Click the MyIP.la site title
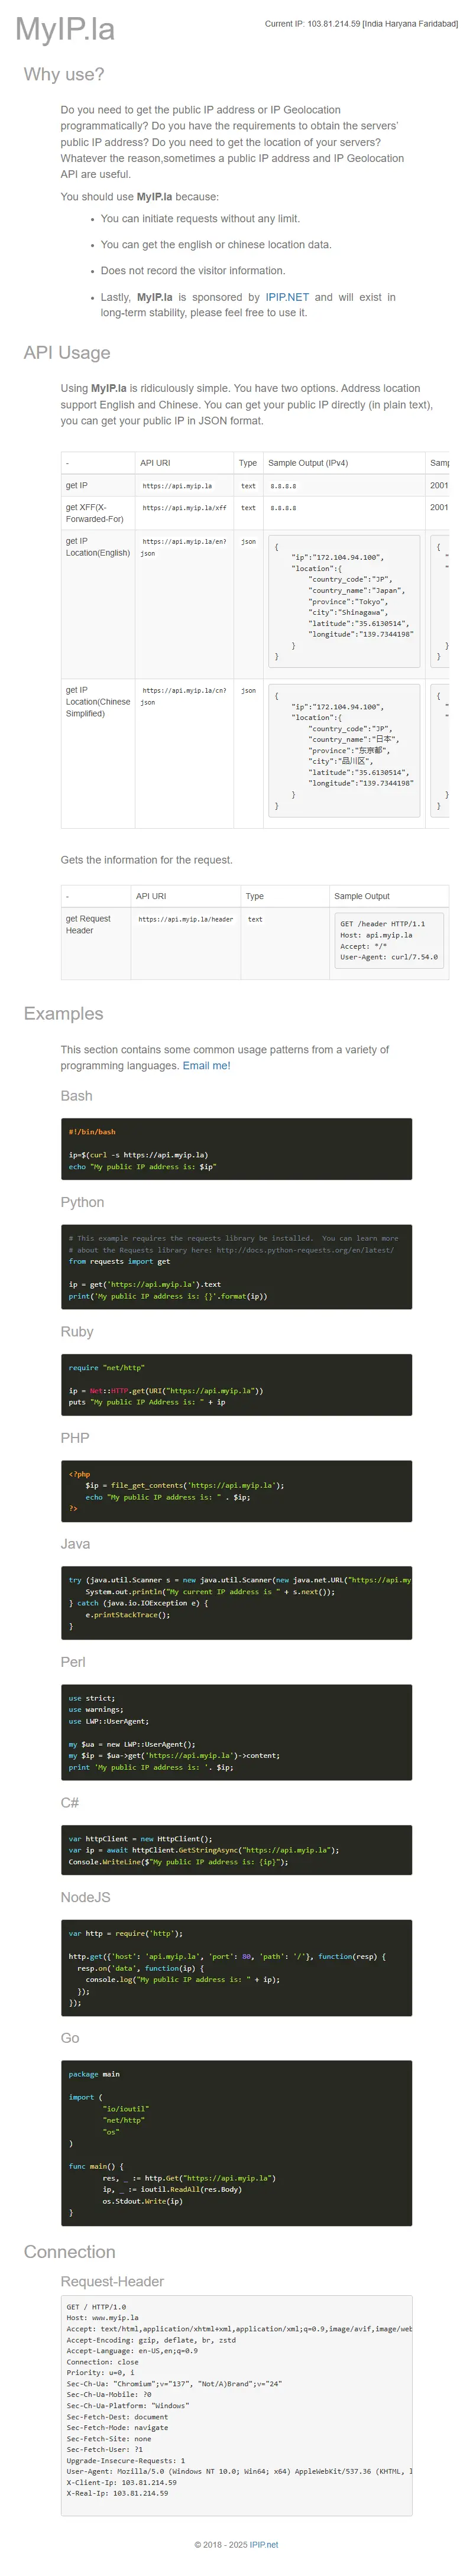473x2576 pixels. (x=65, y=29)
